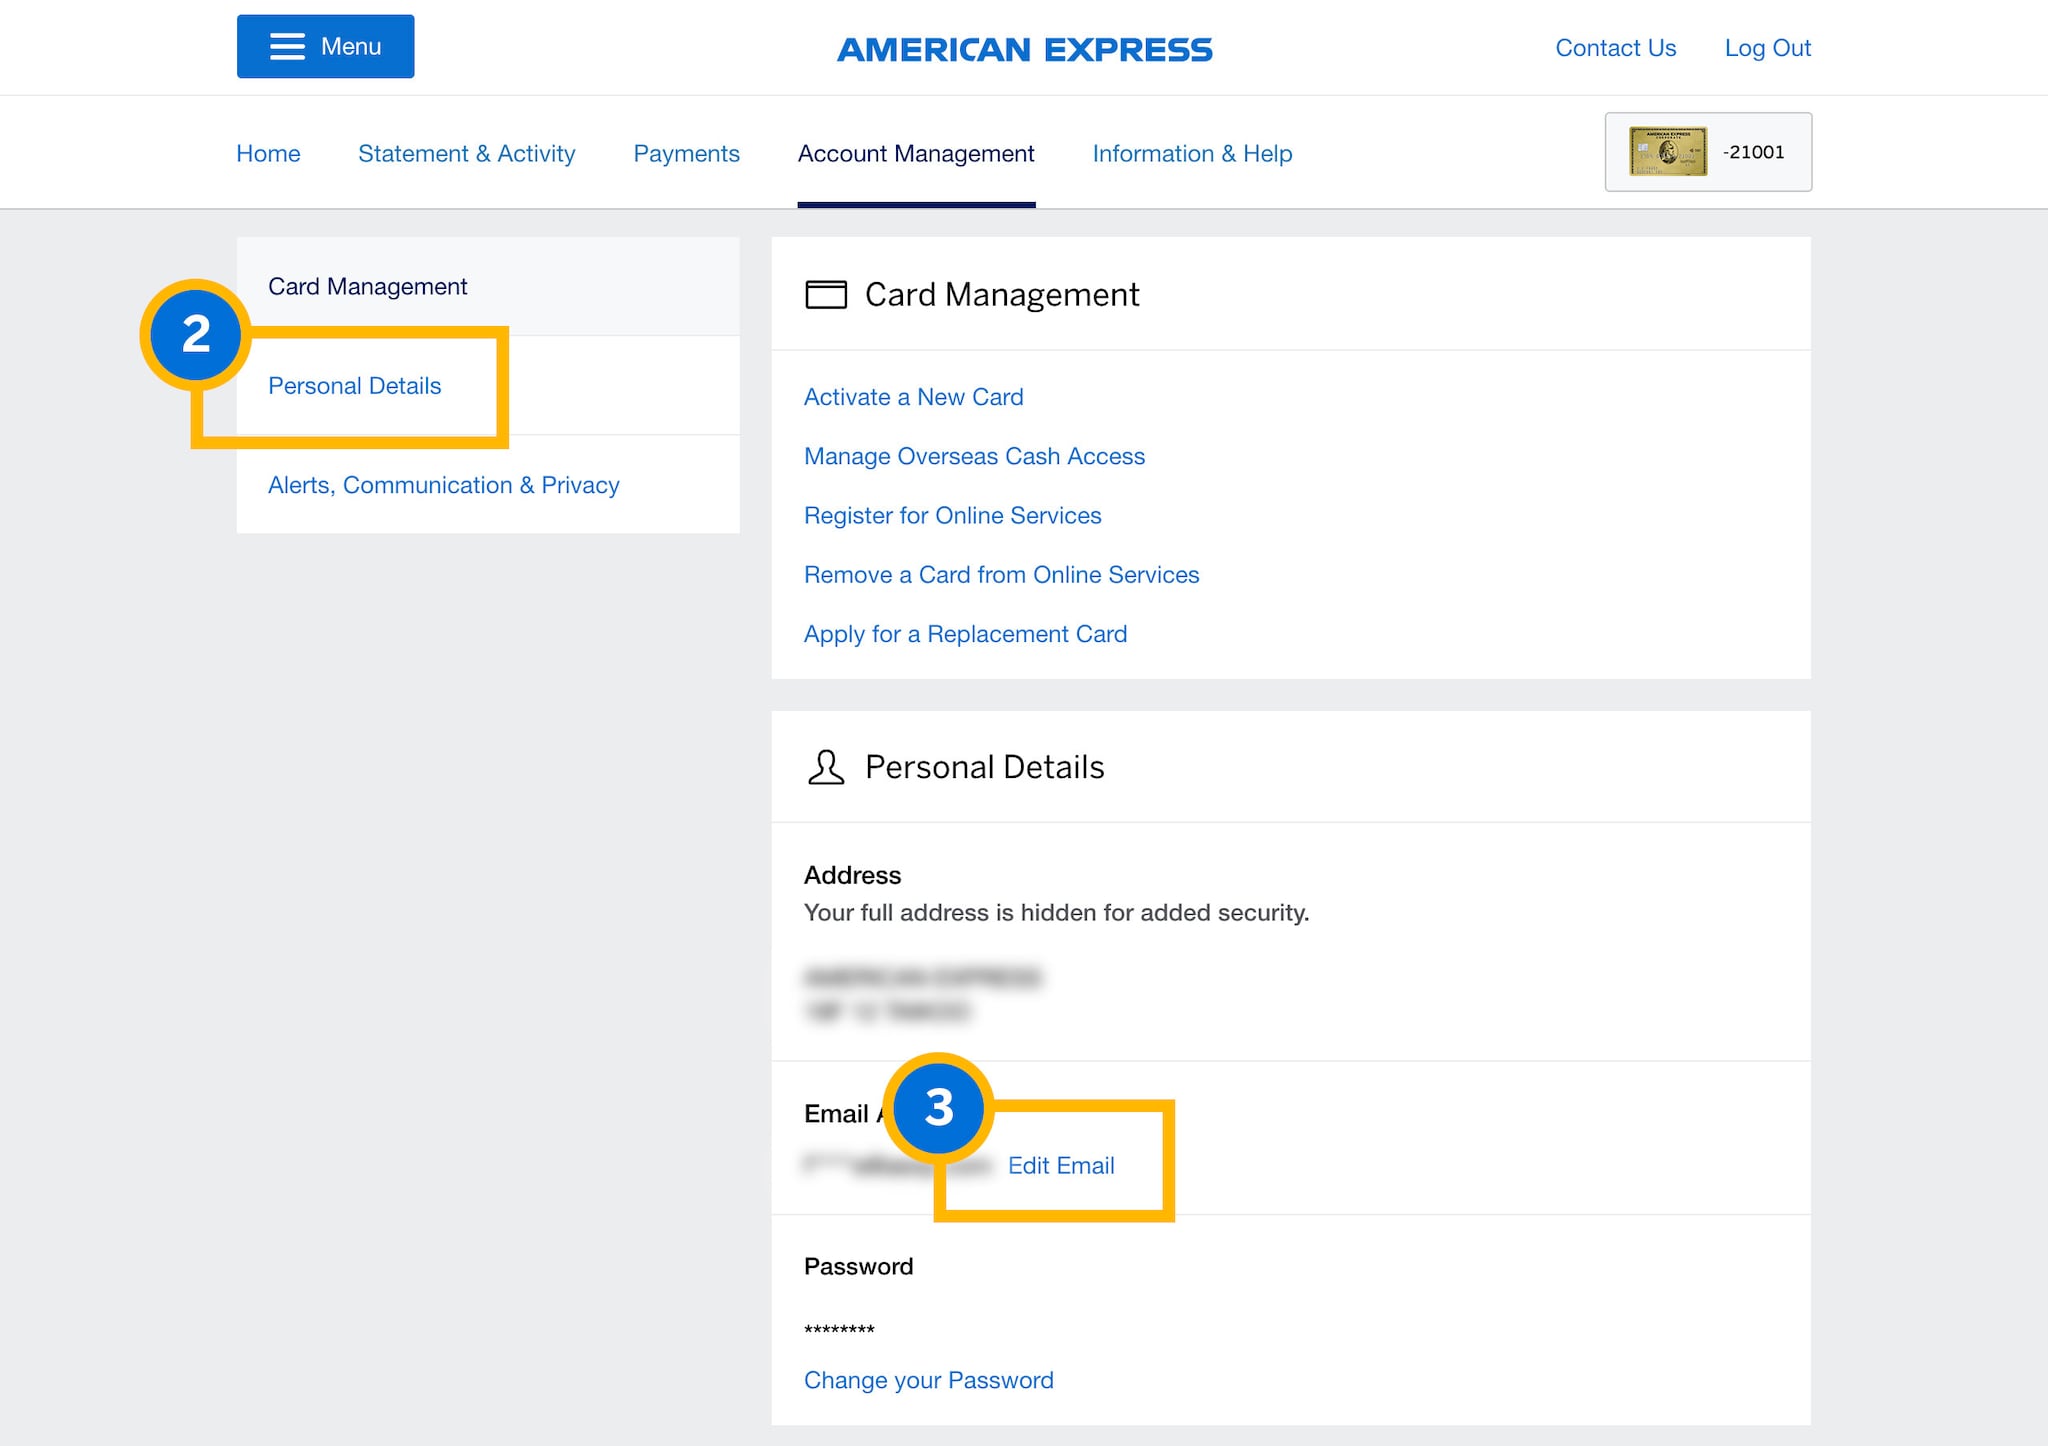This screenshot has height=1446, width=2048.
Task: Click the American Express logo
Action: click(1024, 49)
